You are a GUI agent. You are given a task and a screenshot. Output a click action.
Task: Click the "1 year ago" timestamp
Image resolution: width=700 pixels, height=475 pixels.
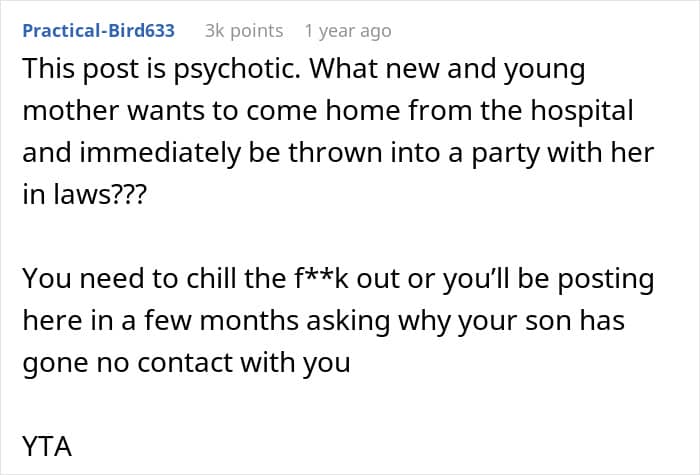click(x=348, y=31)
